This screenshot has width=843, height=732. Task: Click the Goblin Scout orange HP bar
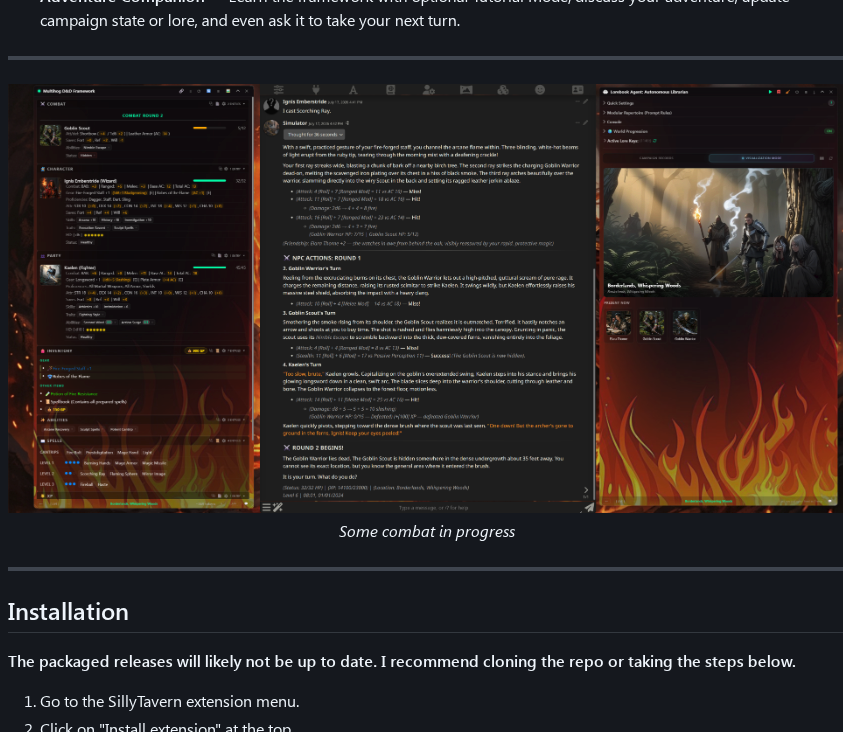tap(209, 128)
